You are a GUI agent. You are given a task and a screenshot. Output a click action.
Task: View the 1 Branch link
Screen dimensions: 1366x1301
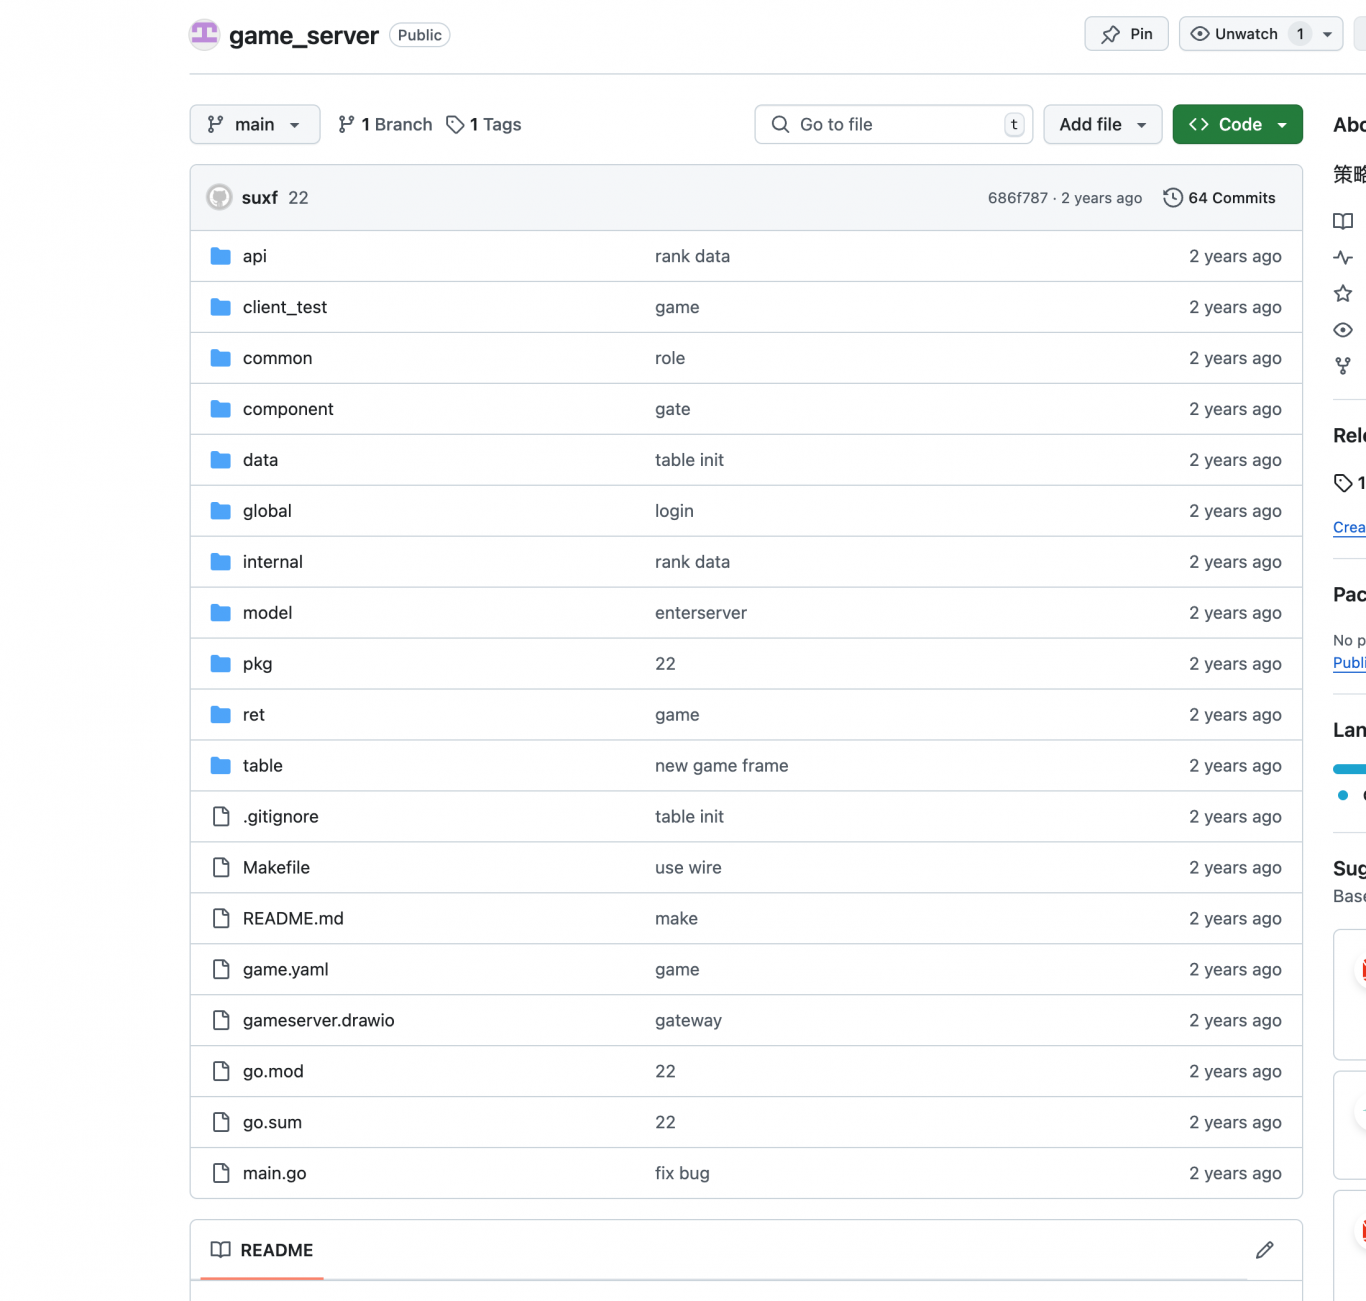coord(385,124)
